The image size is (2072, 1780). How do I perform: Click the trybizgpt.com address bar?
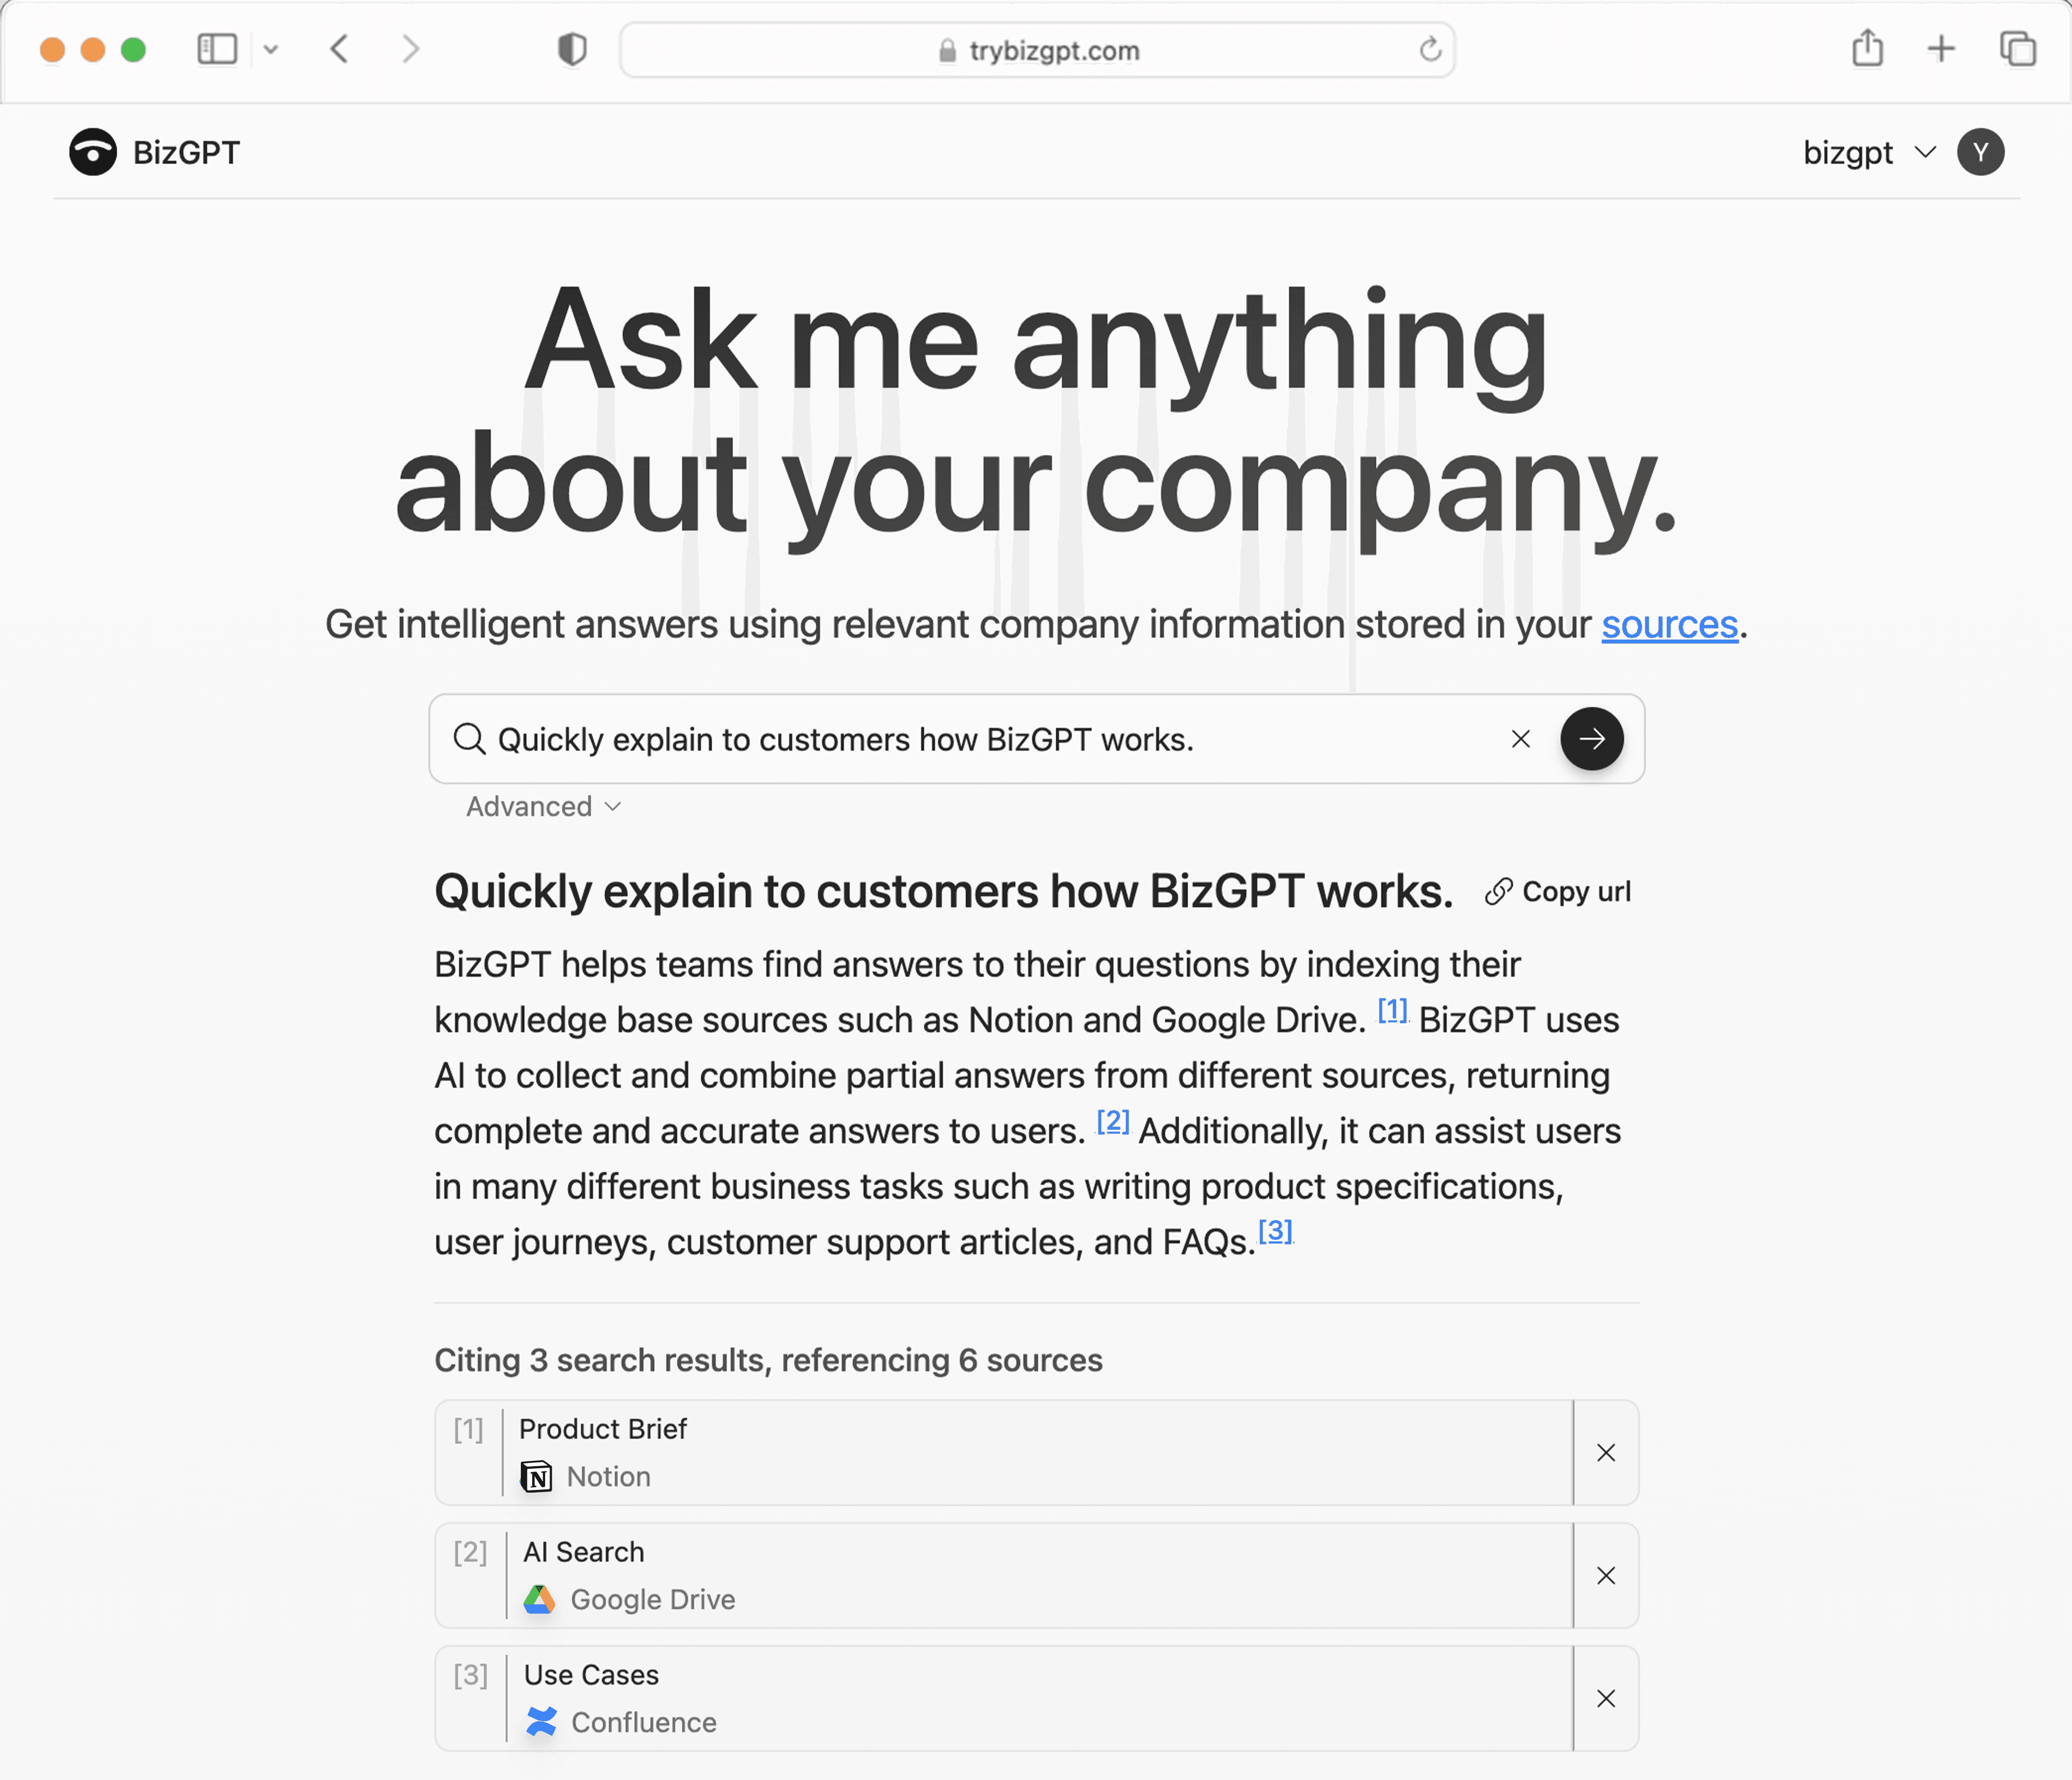(1037, 50)
